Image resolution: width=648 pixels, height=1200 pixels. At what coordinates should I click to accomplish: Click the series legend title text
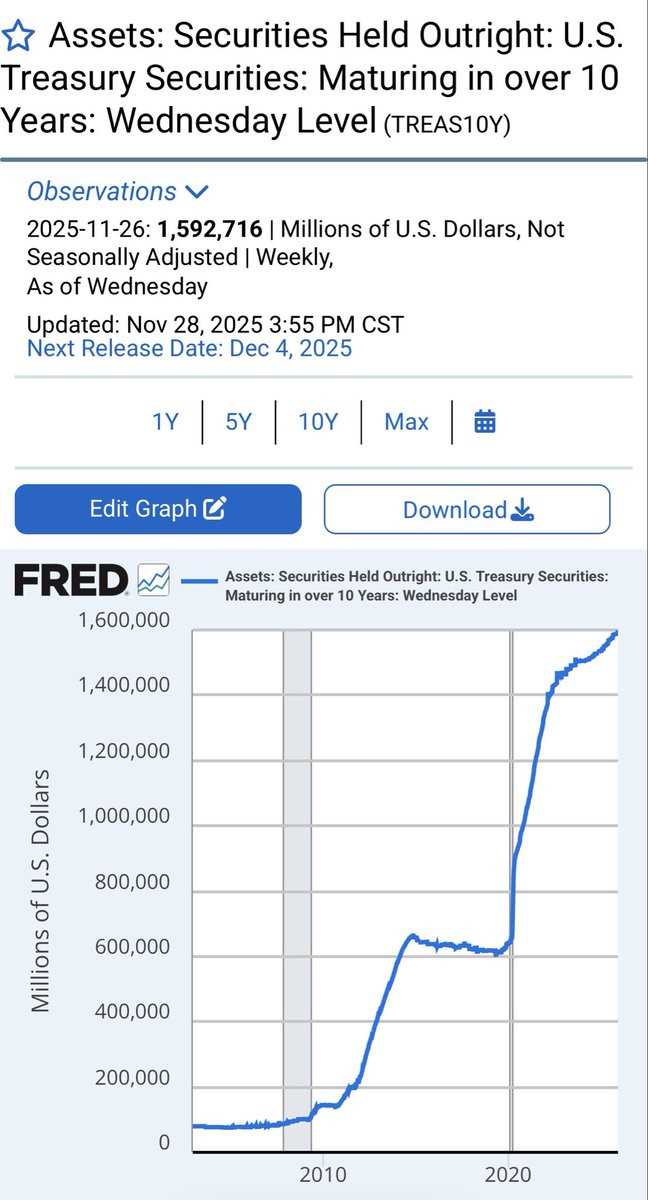(416, 586)
